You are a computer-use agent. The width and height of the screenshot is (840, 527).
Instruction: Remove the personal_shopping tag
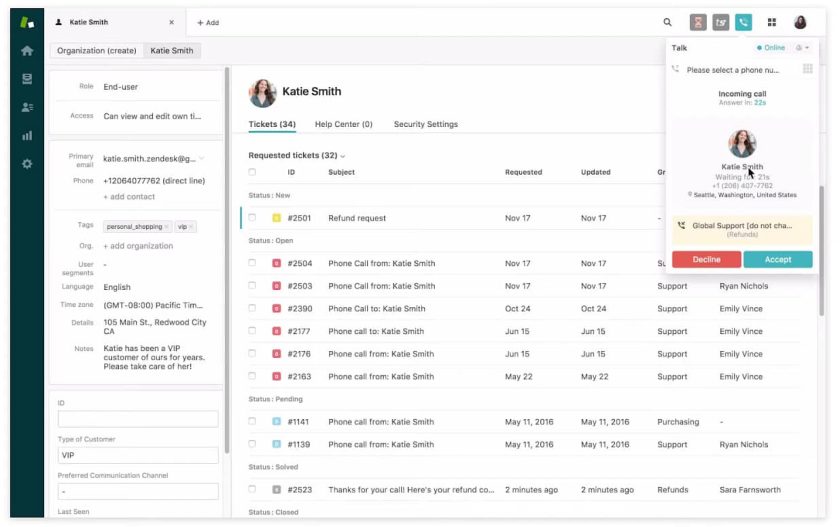pos(167,227)
